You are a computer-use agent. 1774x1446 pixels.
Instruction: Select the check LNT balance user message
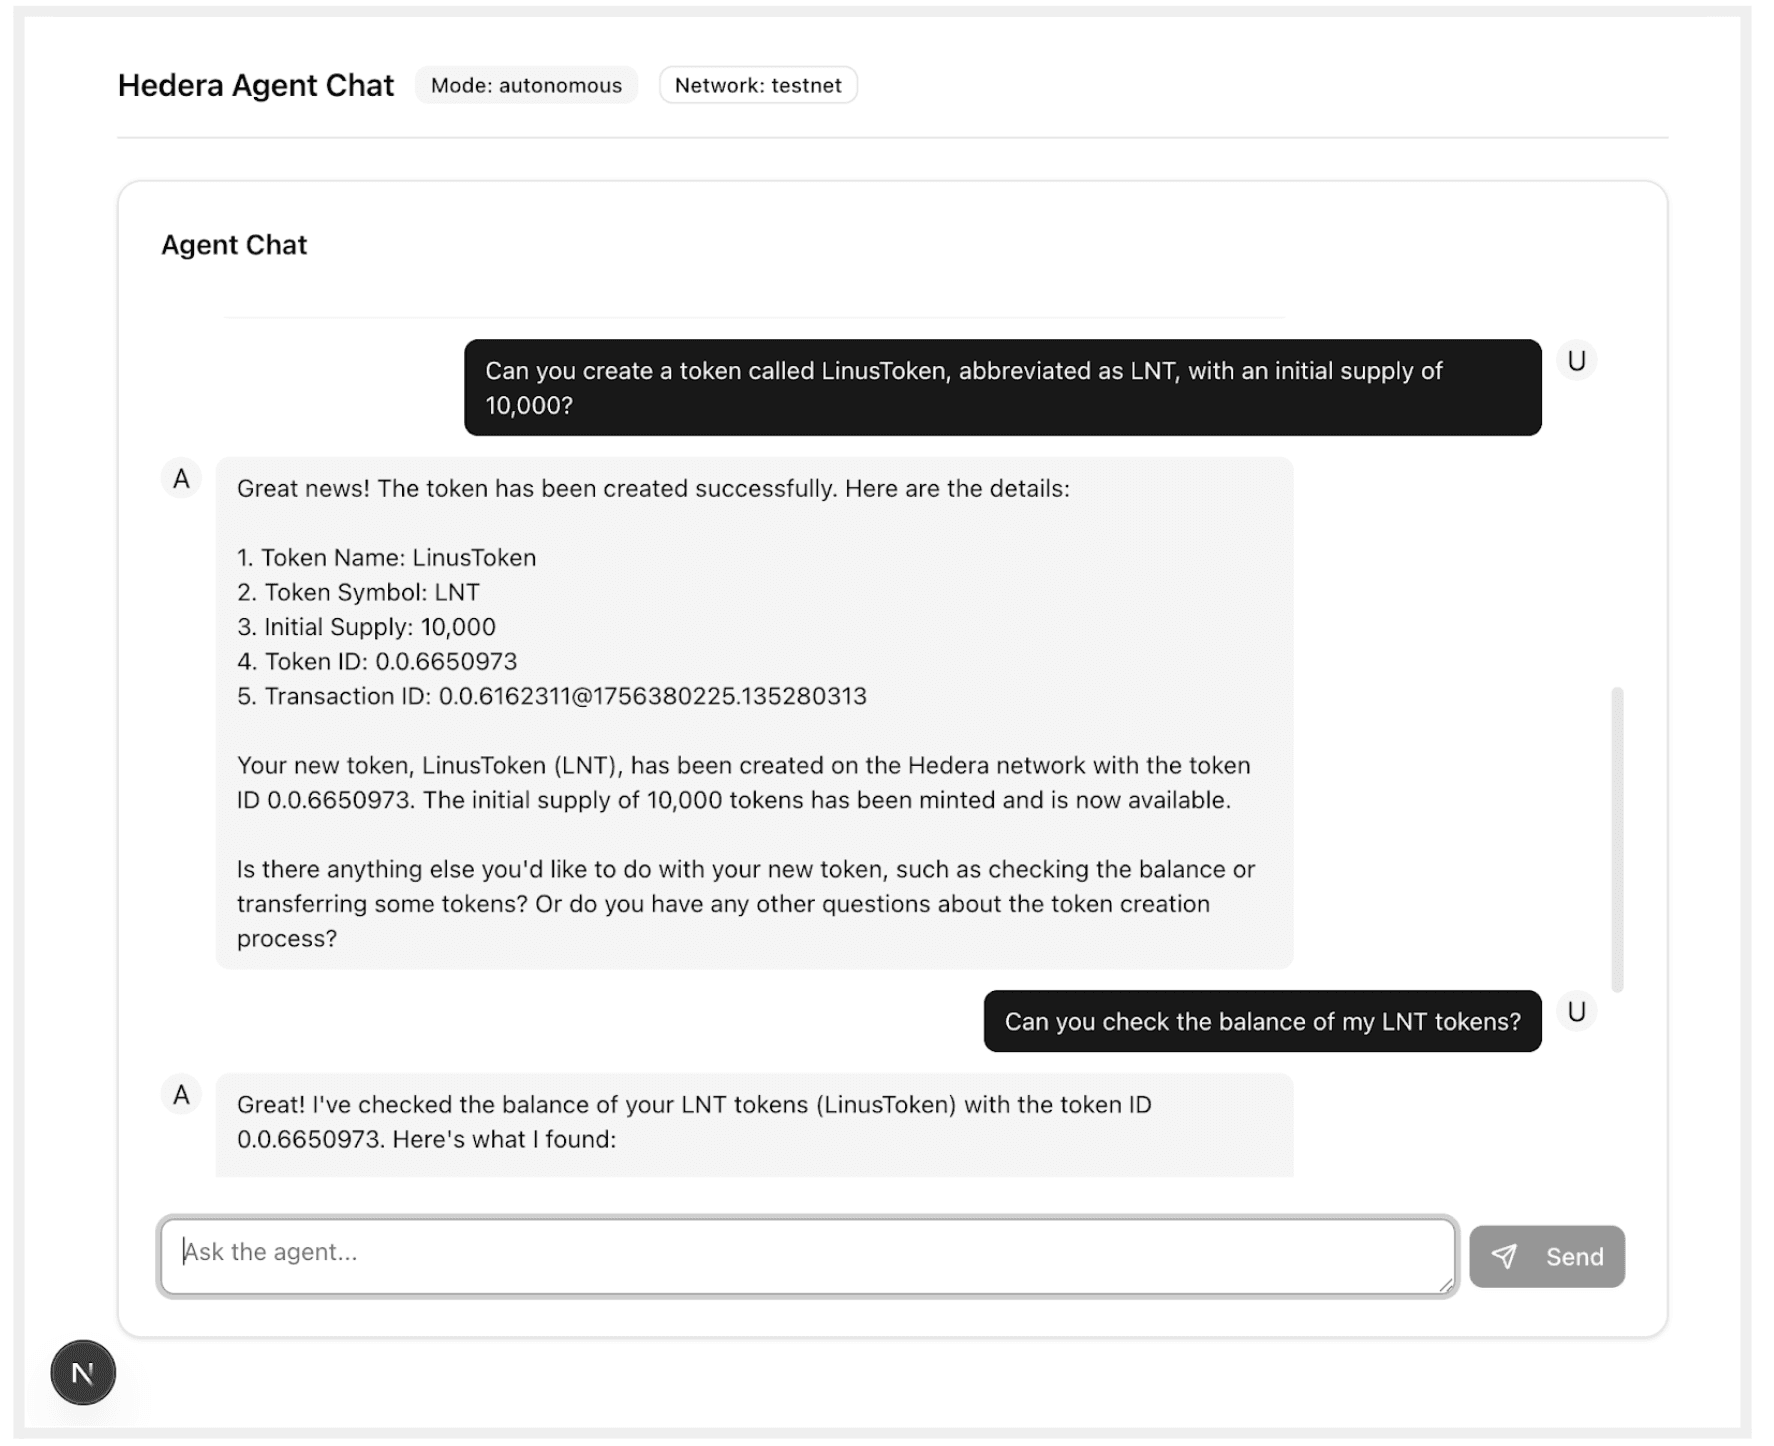coord(1262,1021)
